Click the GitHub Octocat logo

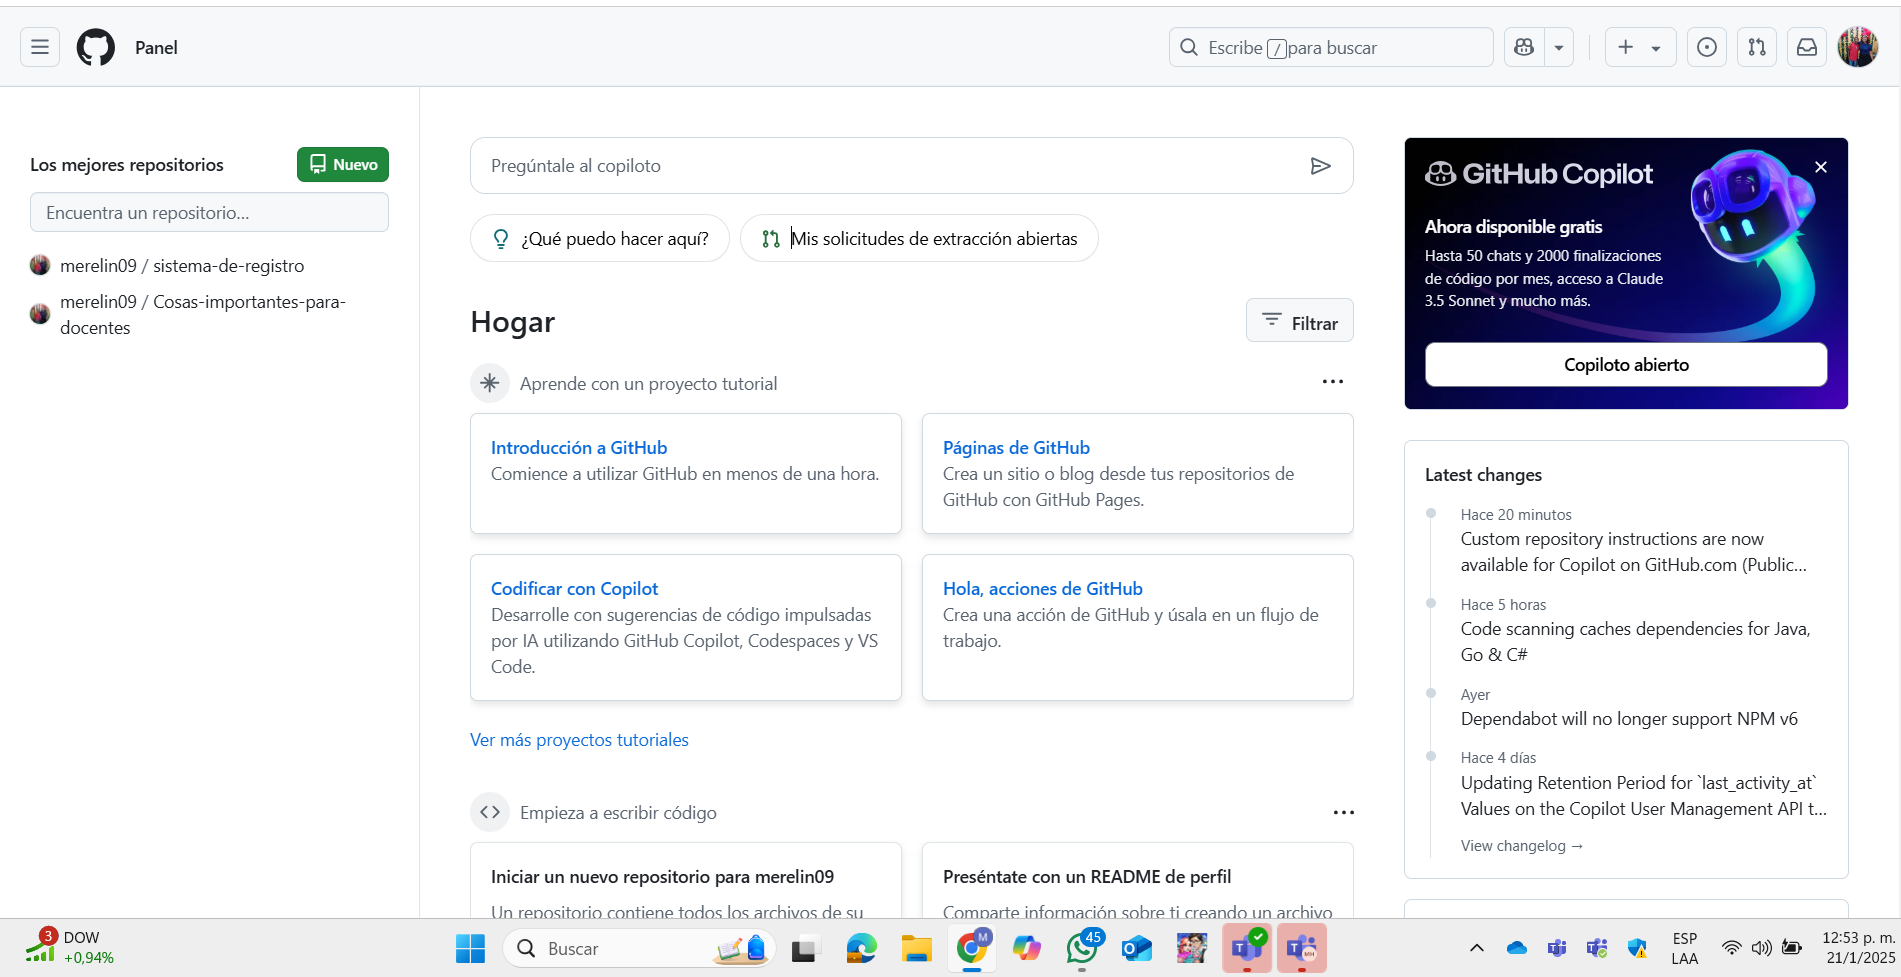tap(96, 47)
